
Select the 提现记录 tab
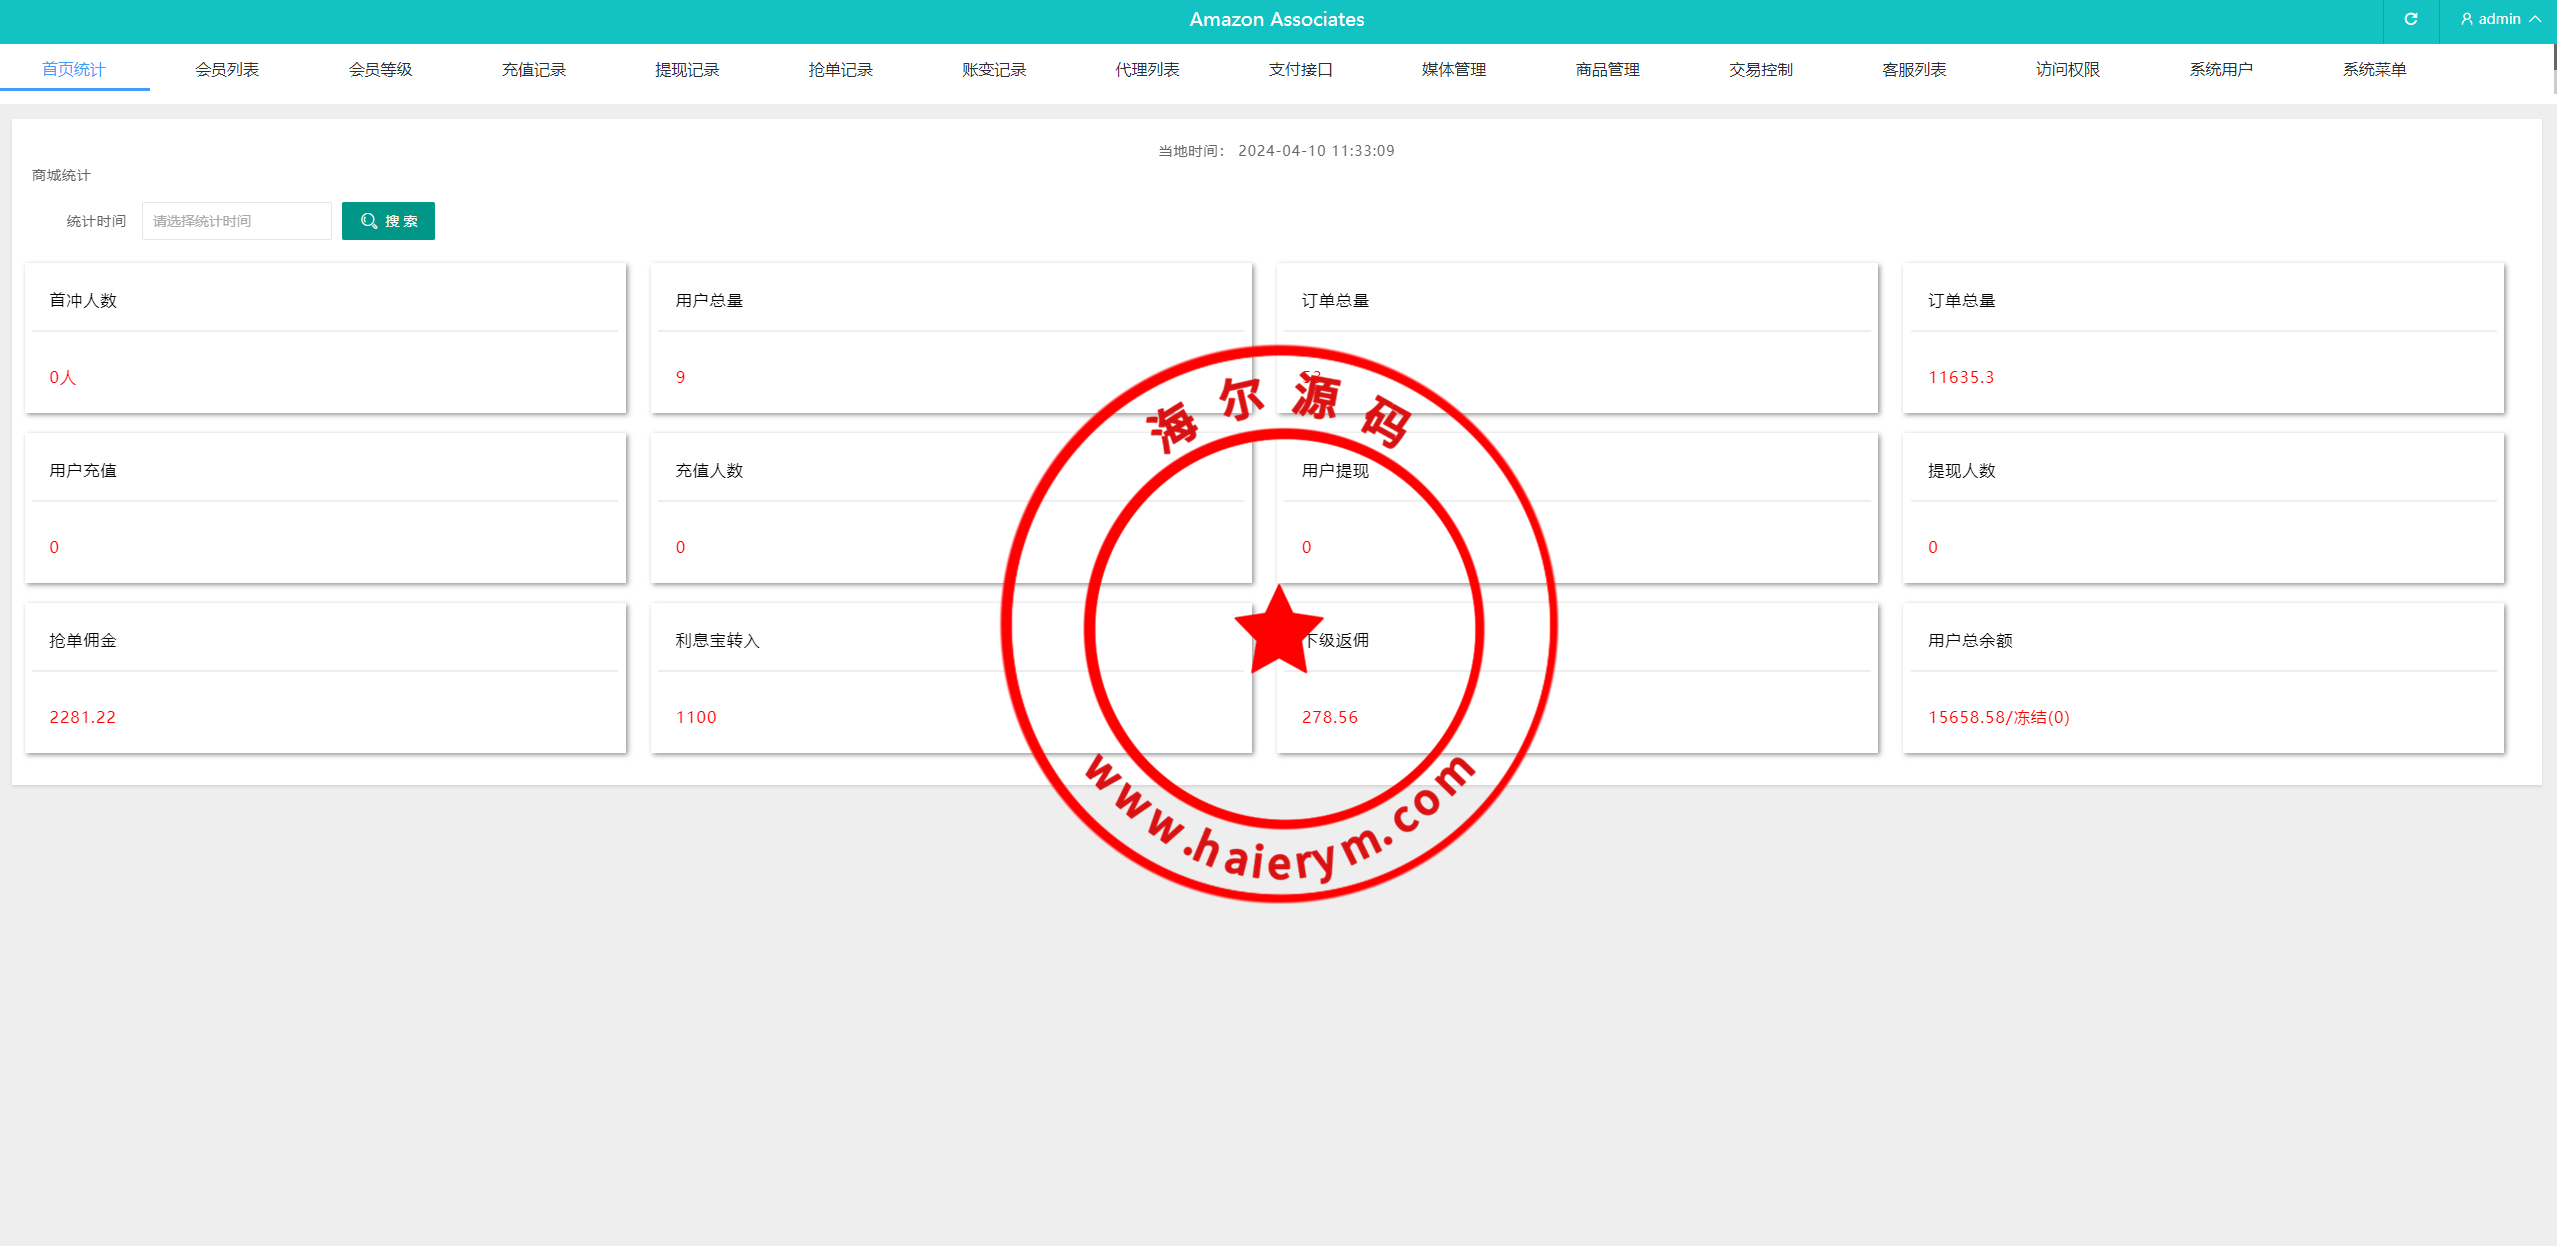point(687,69)
